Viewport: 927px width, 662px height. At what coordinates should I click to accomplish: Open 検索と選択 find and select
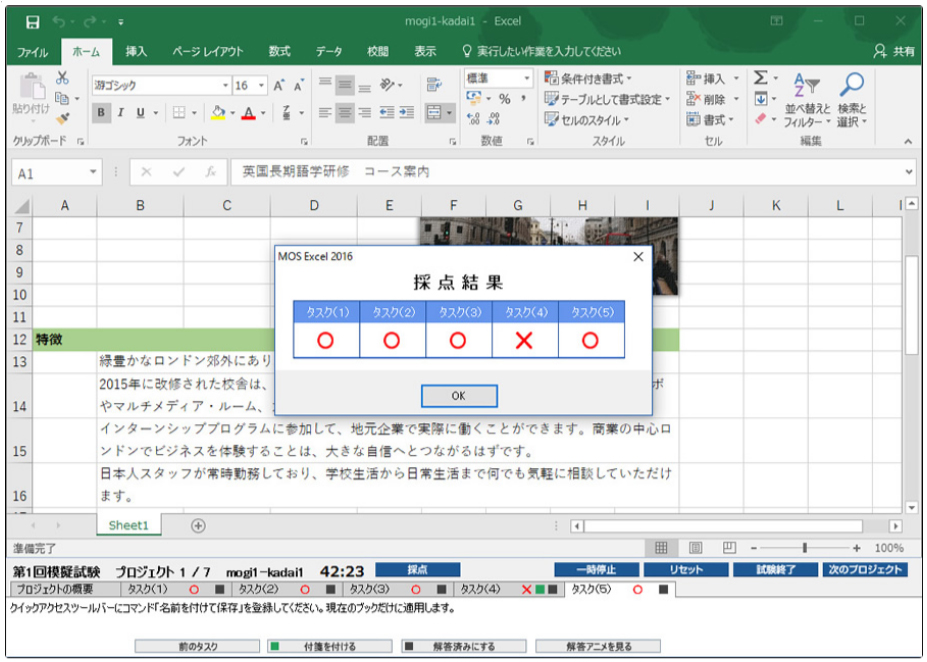click(852, 100)
